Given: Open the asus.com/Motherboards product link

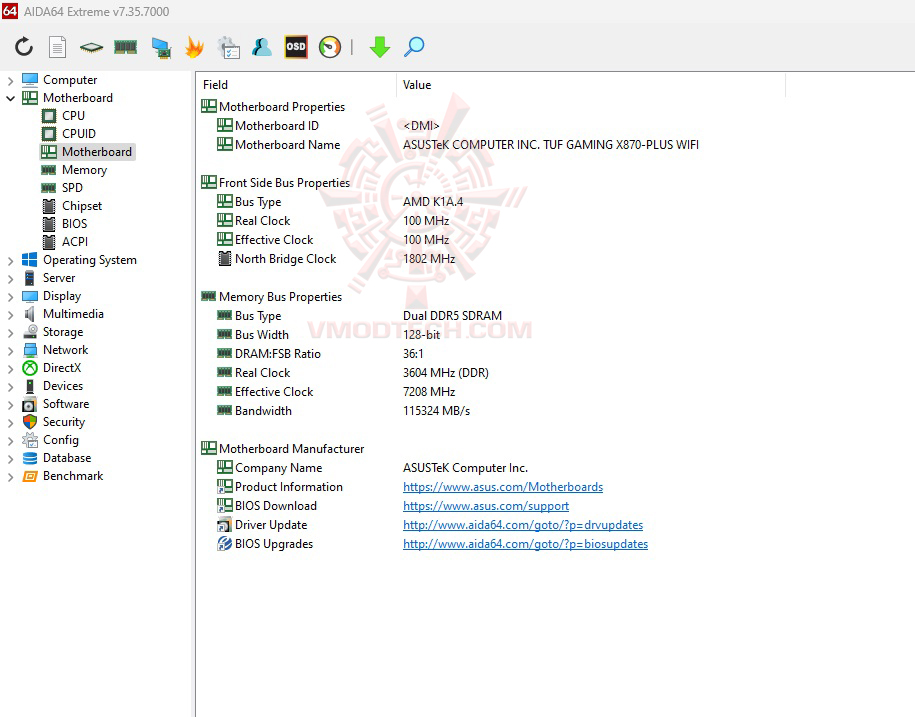Looking at the screenshot, I should 502,487.
